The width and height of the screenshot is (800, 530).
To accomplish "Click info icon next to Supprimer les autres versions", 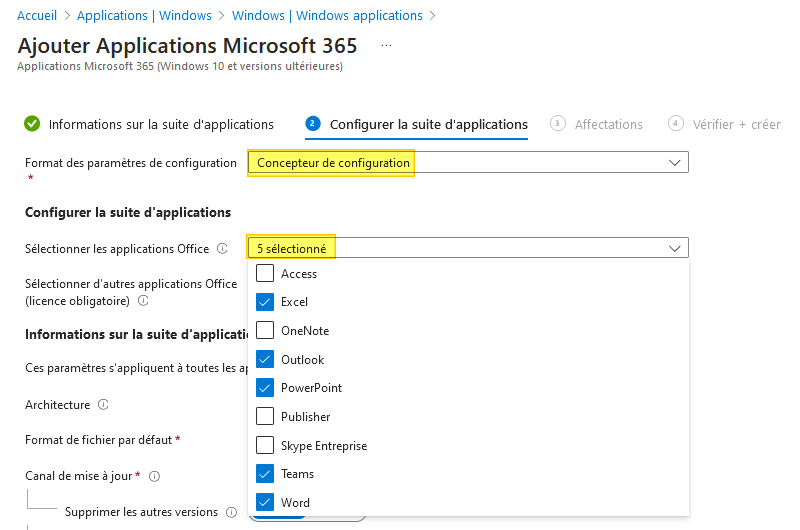I will pyautogui.click(x=231, y=512).
